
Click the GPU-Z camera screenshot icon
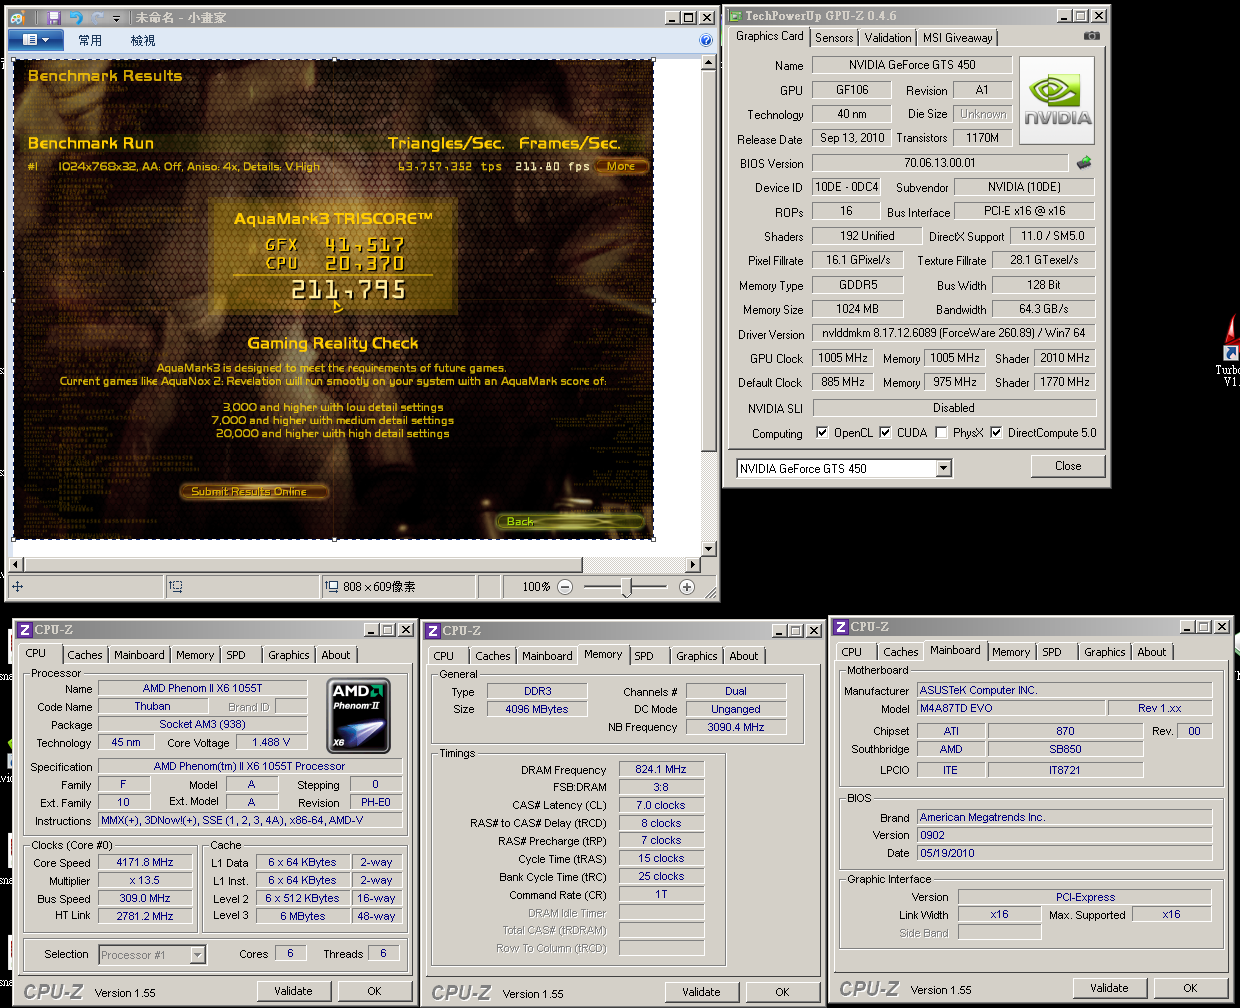pyautogui.click(x=1092, y=36)
